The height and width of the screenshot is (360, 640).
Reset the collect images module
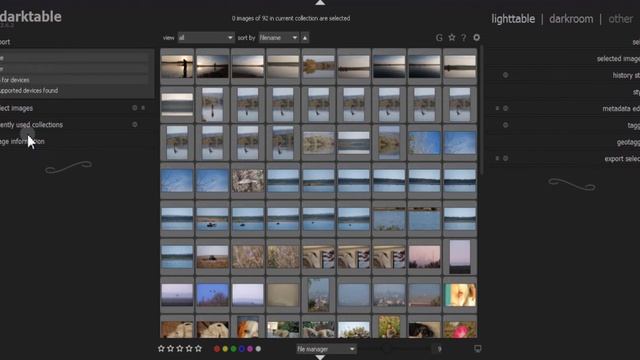click(x=134, y=108)
